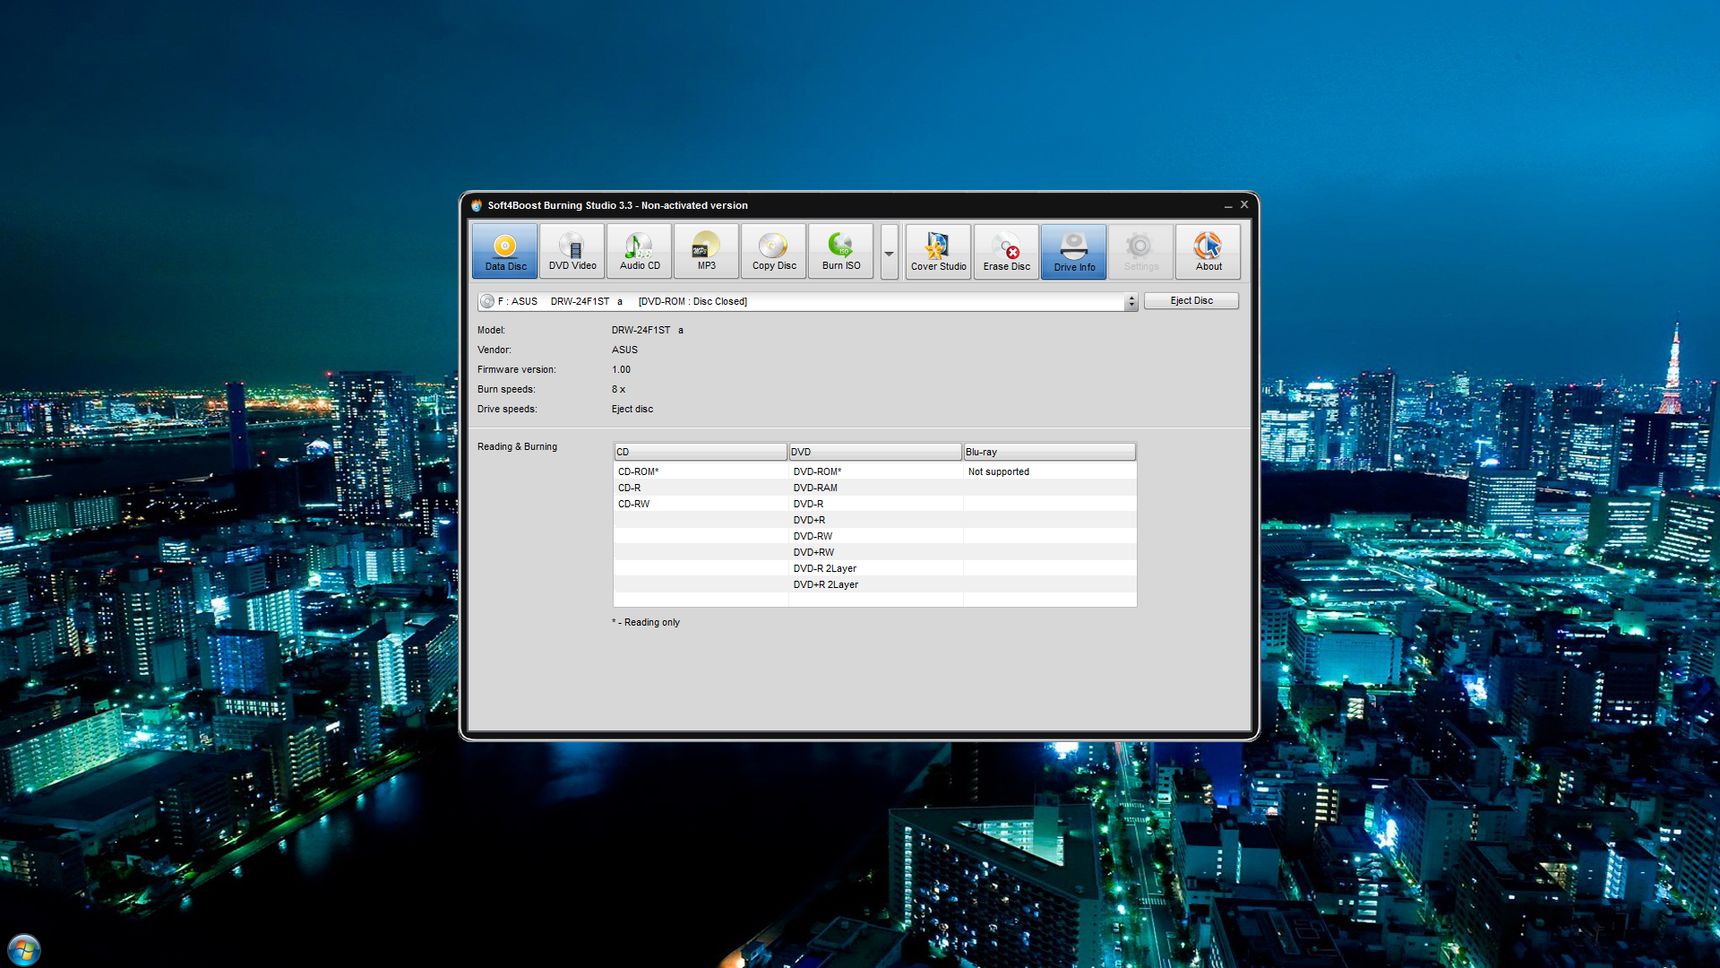This screenshot has height=968, width=1720.
Task: Click the Blu-ray column header
Action: click(x=1049, y=452)
